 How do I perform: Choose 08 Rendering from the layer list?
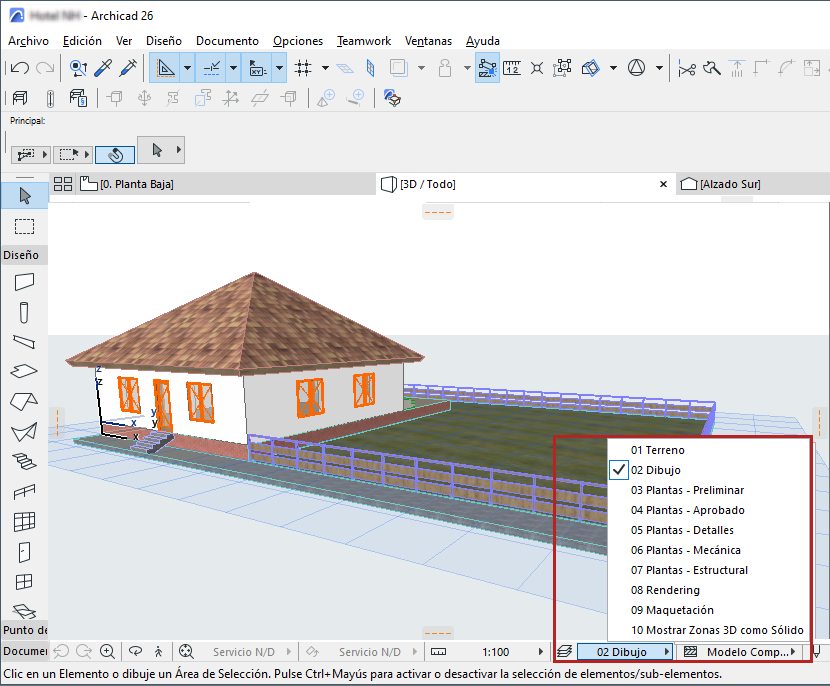(x=665, y=590)
